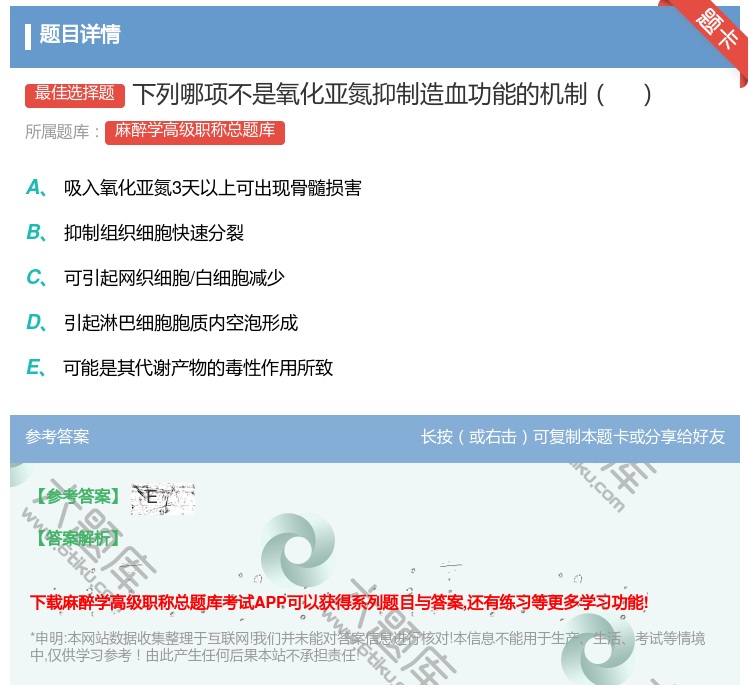
Task: Click the gray 申明 disclaimer text
Action: tap(367, 646)
